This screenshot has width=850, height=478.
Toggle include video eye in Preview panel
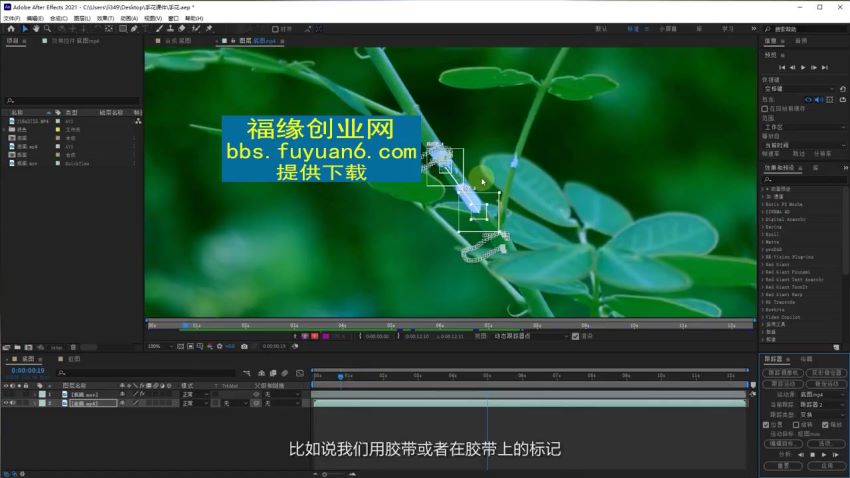[x=808, y=100]
